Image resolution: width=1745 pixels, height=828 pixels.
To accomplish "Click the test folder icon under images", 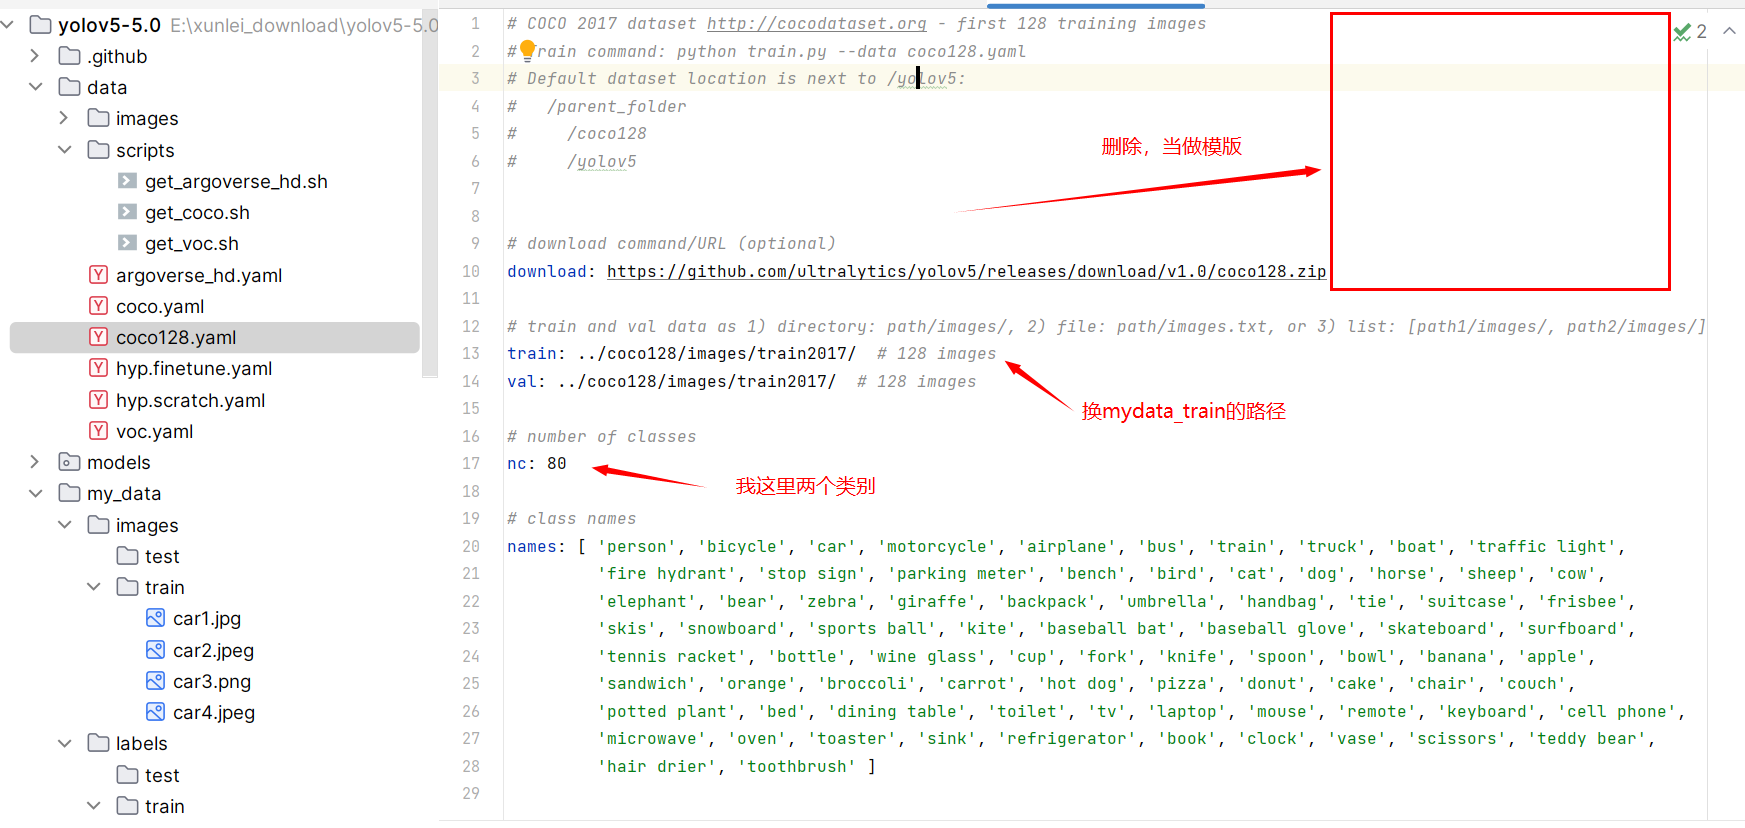I will [x=128, y=556].
